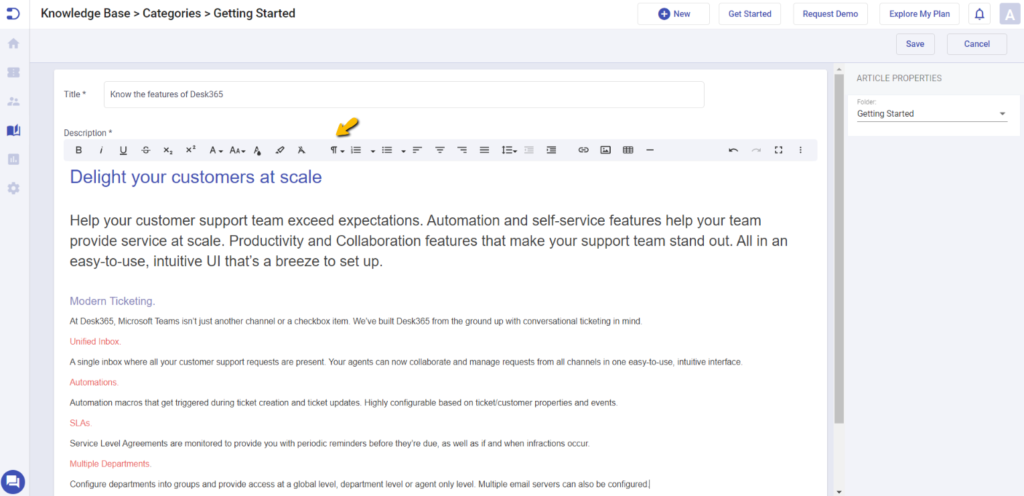
Task: Open the user profile avatar
Action: pyautogui.click(x=1010, y=14)
